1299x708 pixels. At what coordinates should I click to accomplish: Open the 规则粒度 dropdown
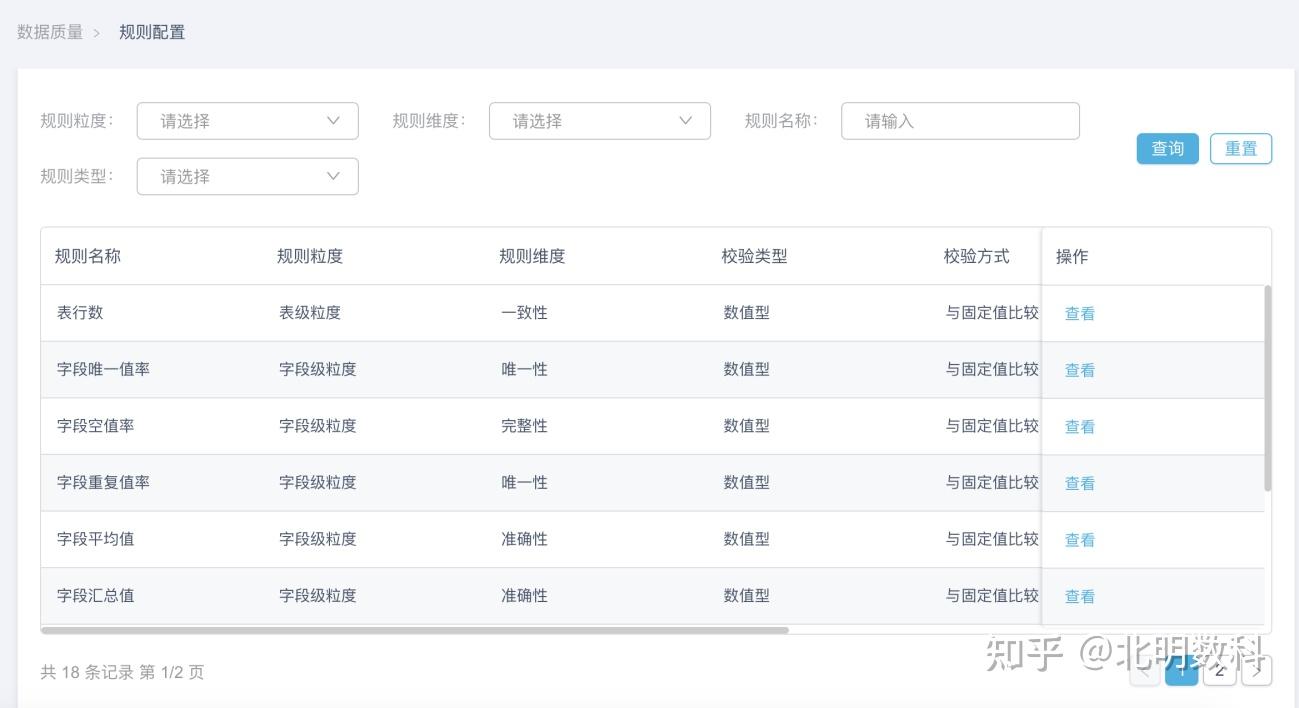[247, 121]
